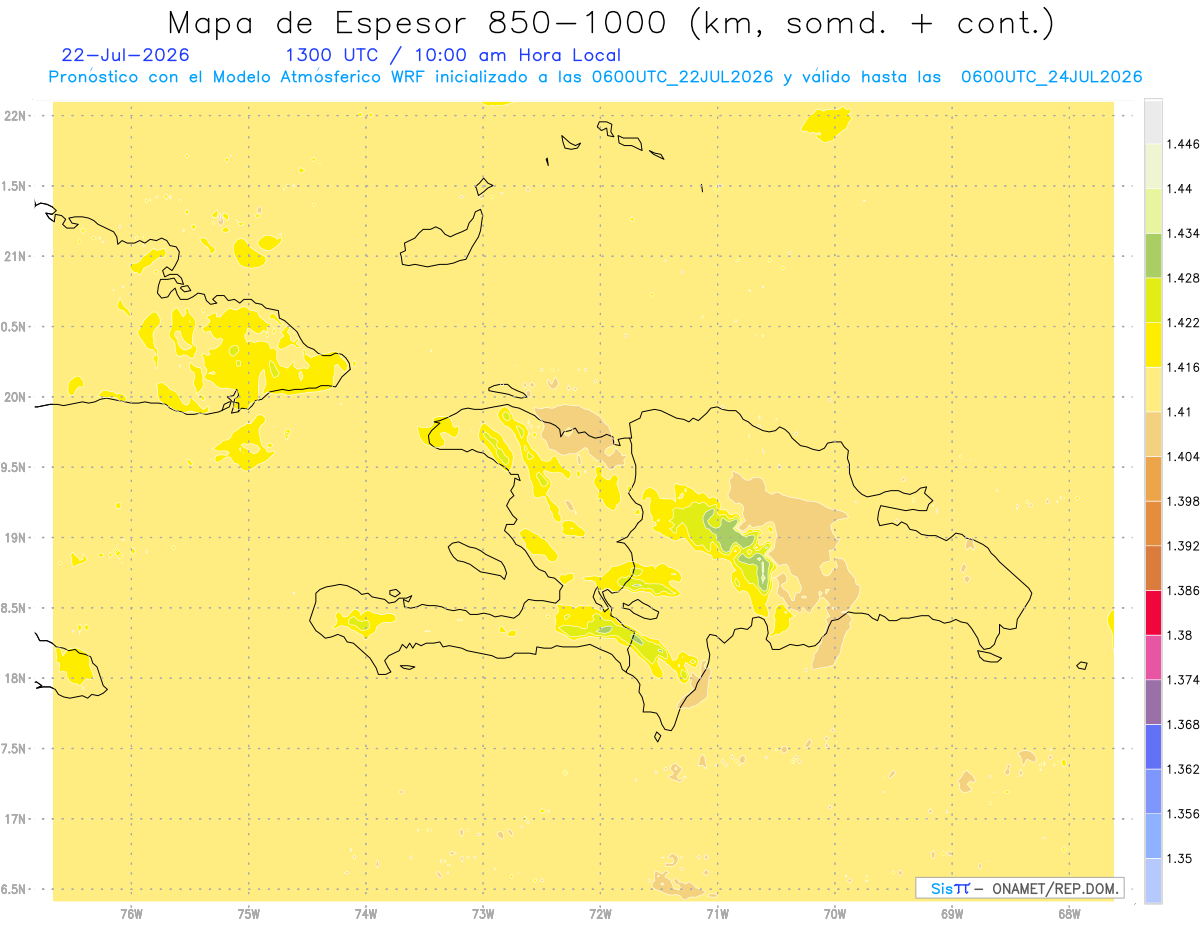Click the legend value 1.422
Screen dimensions: 1200x927
pyautogui.click(x=1183, y=322)
